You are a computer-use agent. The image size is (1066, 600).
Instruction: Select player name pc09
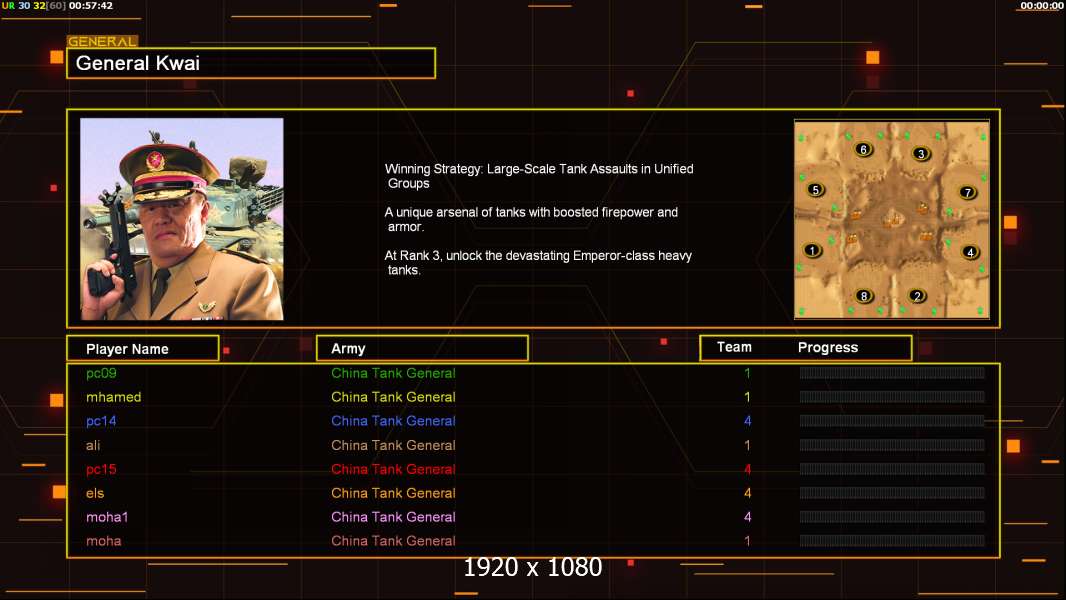[101, 373]
